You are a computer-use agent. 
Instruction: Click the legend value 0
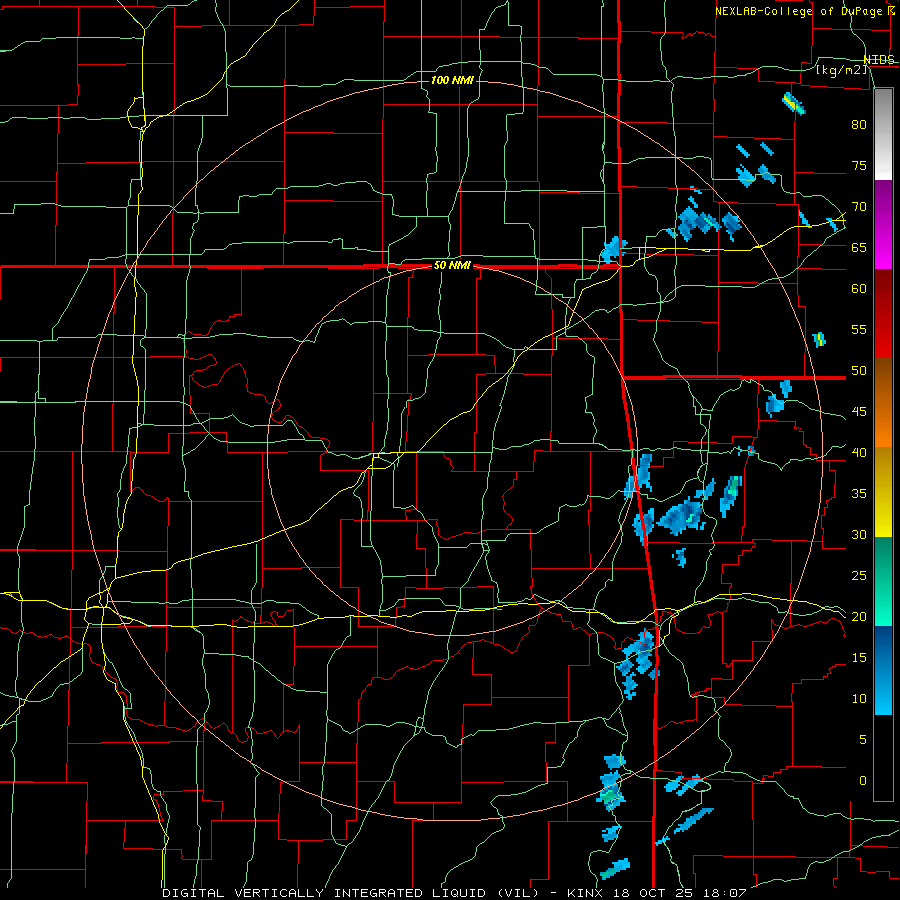863,781
